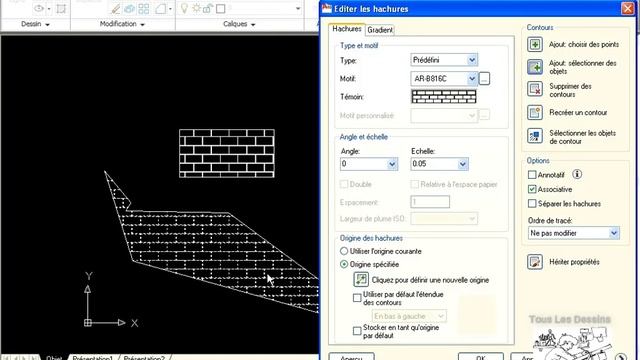640x360 pixels.
Task: Open the Ellipse tool flyout arrow
Action: coord(49,9)
